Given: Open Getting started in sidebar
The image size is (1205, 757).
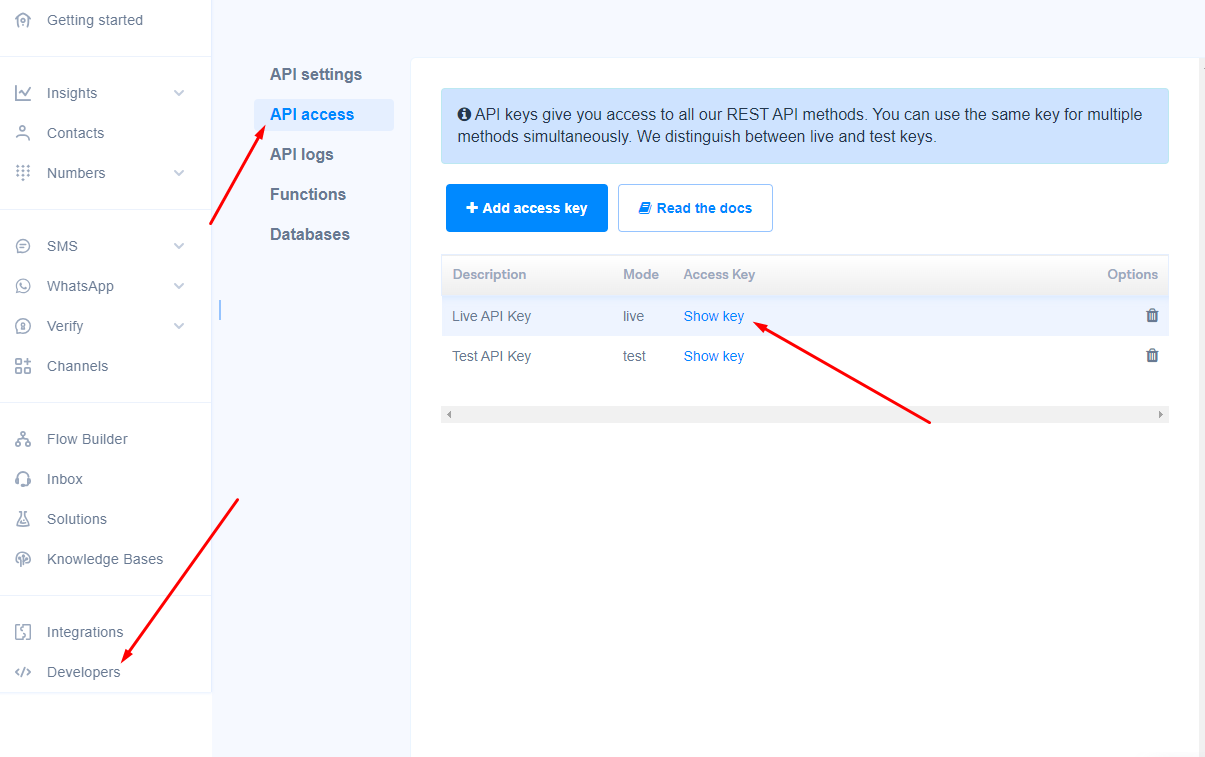Looking at the screenshot, I should (95, 20).
